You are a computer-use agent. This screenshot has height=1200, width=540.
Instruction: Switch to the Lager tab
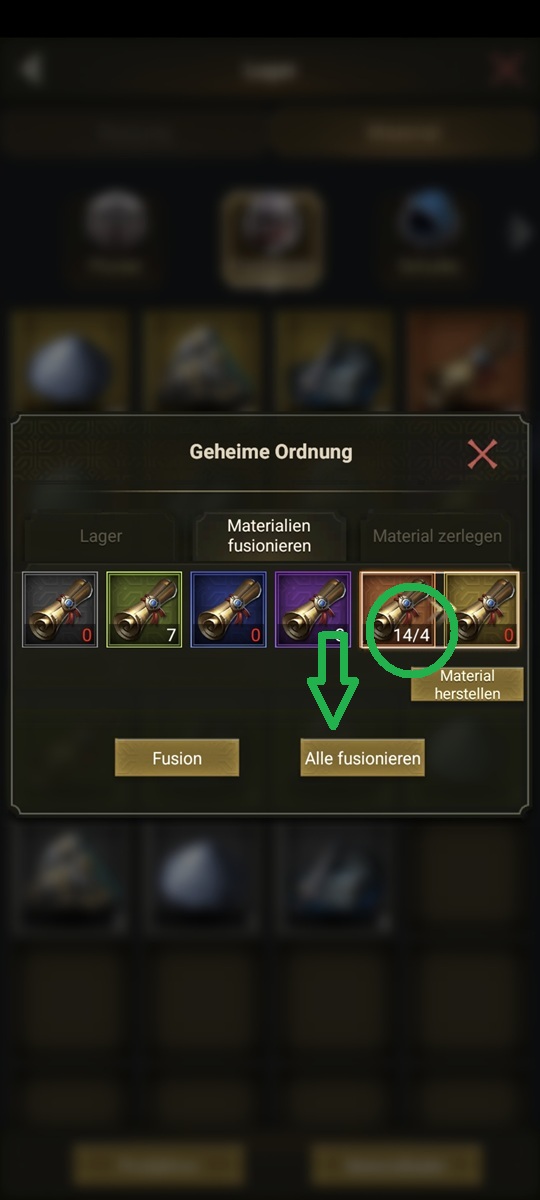click(101, 536)
